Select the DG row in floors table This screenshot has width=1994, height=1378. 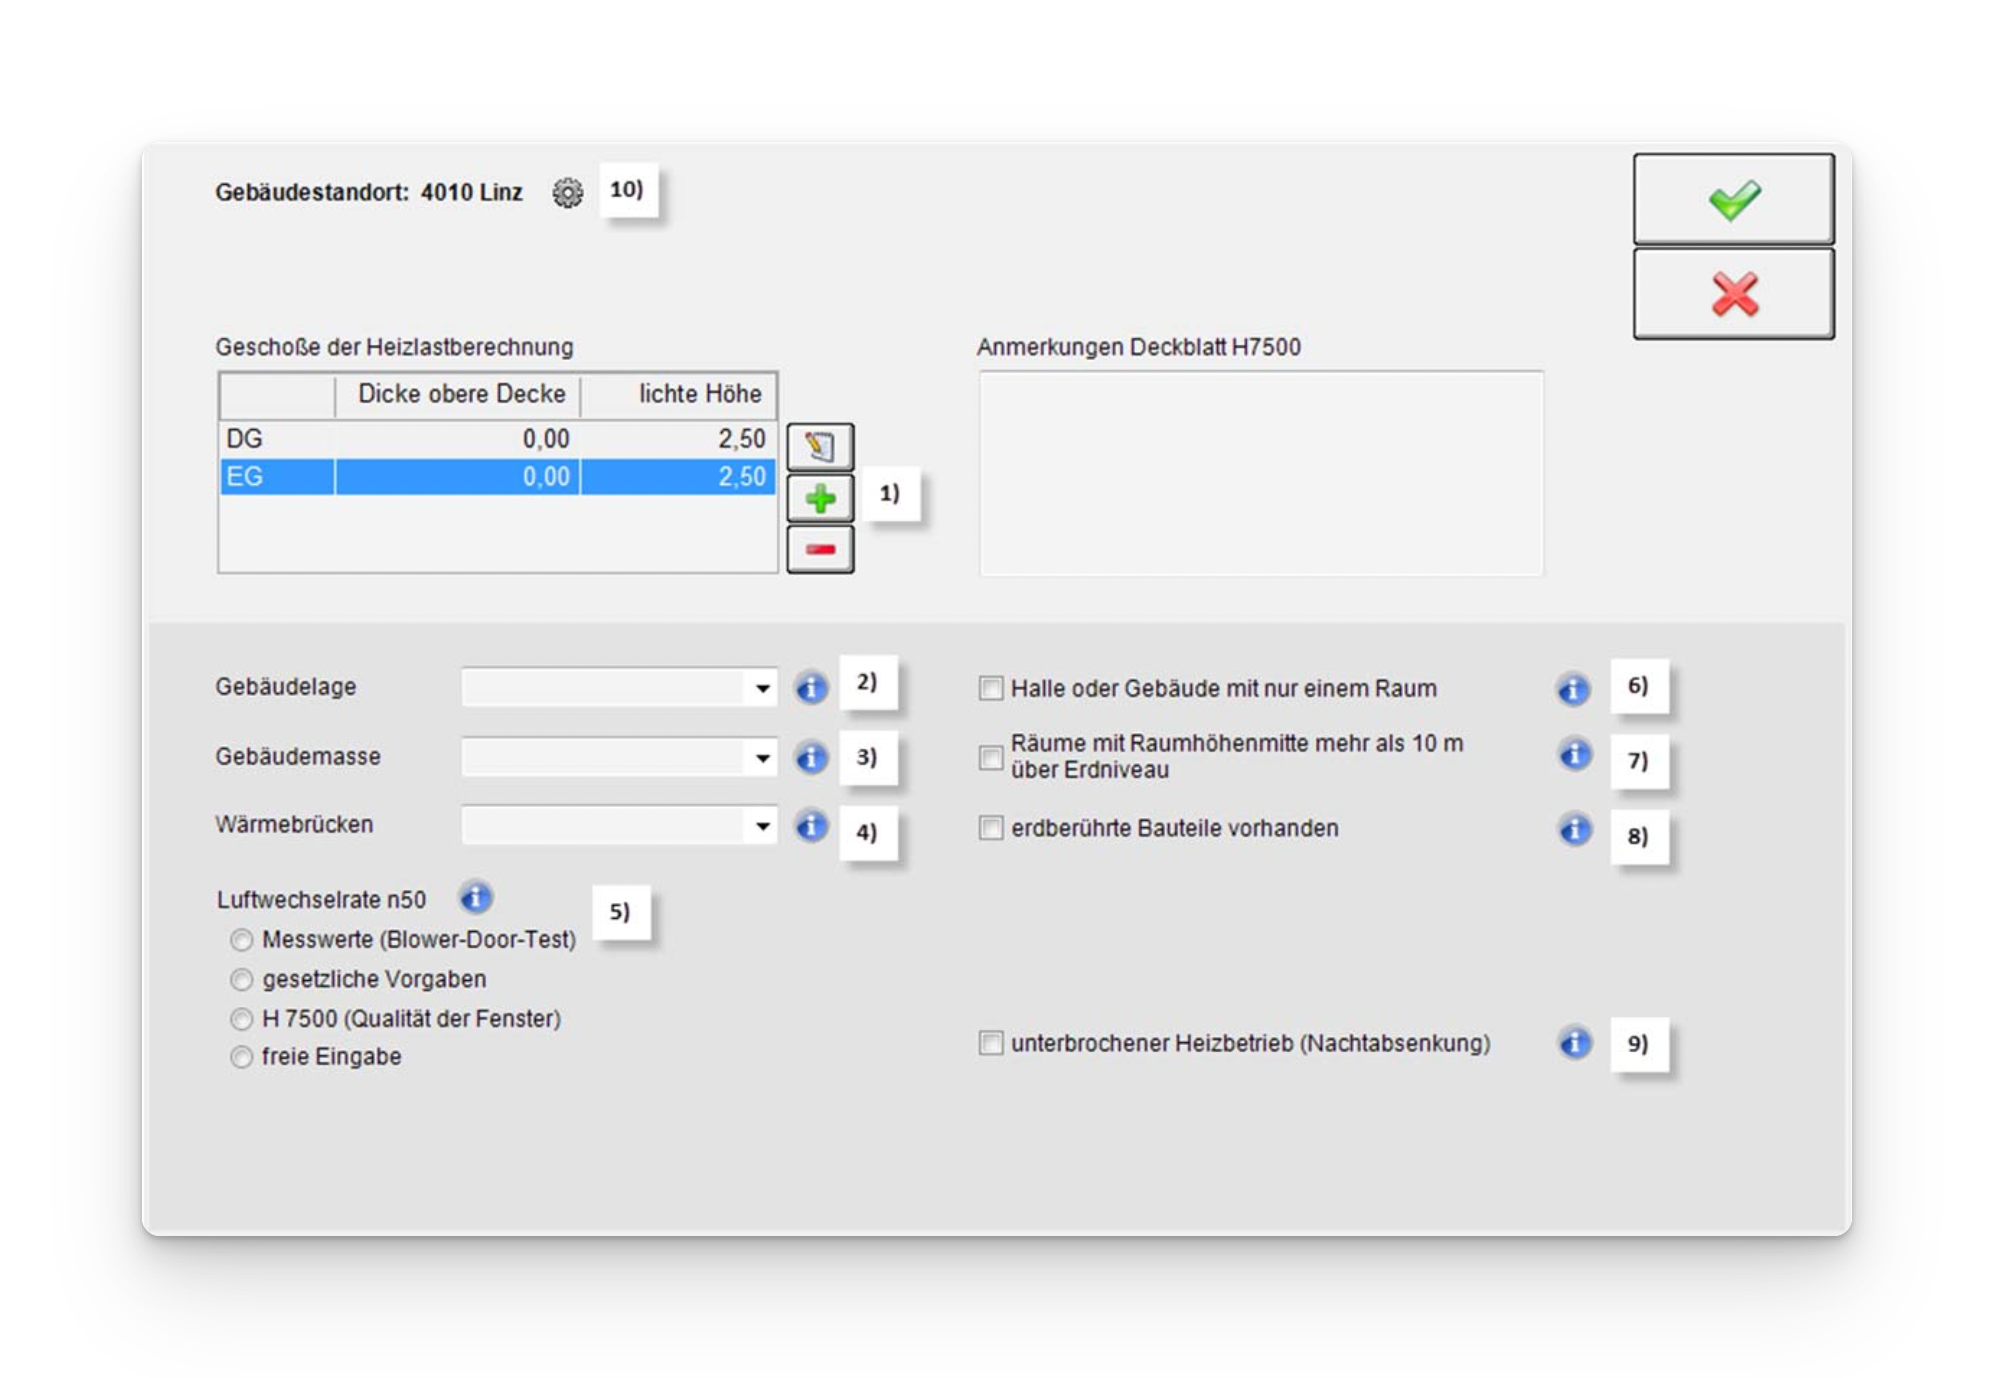click(496, 439)
